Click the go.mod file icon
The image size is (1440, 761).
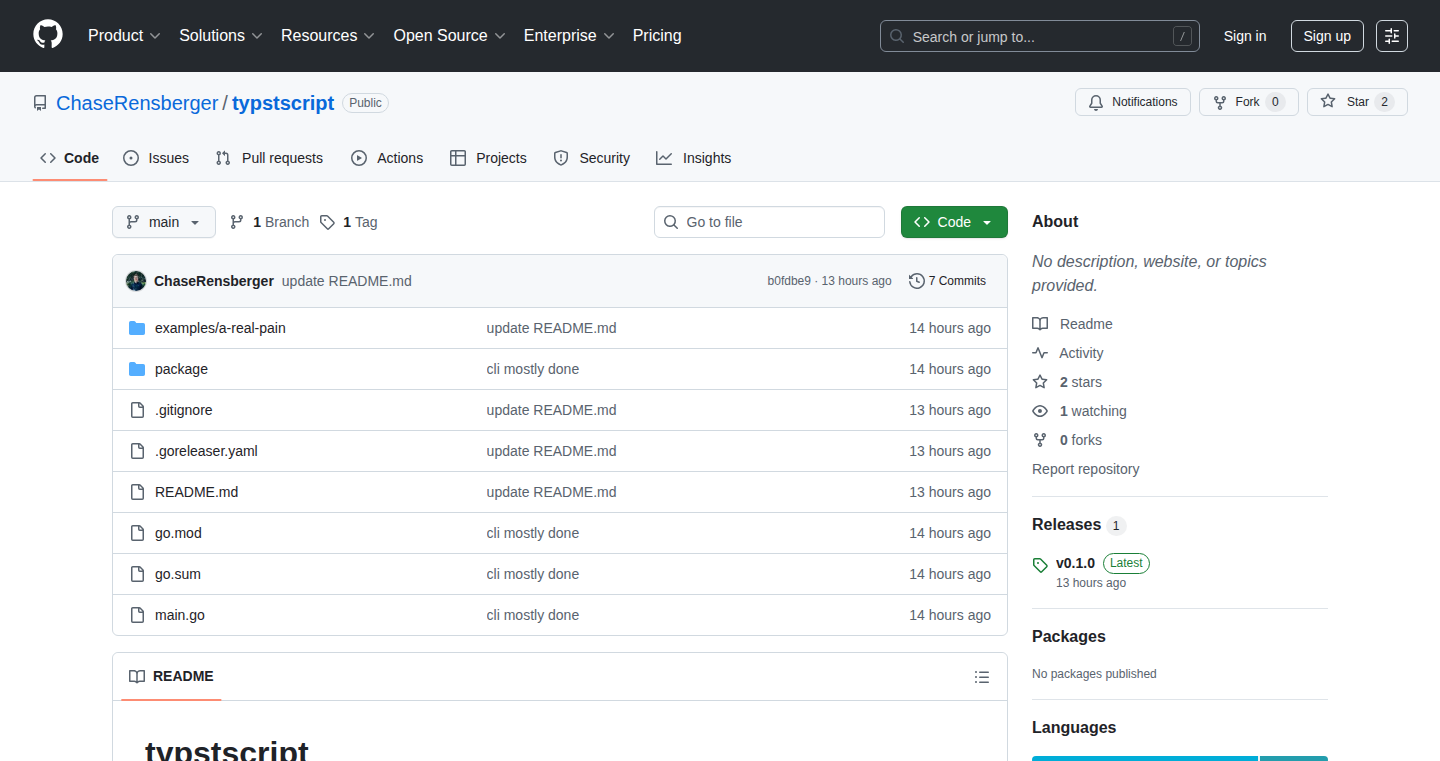click(137, 533)
